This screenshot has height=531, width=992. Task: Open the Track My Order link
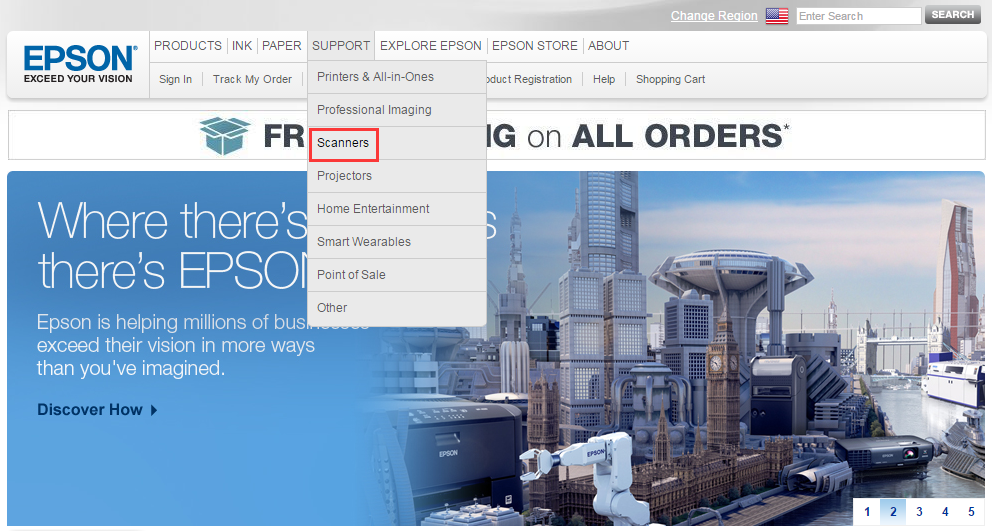point(252,79)
